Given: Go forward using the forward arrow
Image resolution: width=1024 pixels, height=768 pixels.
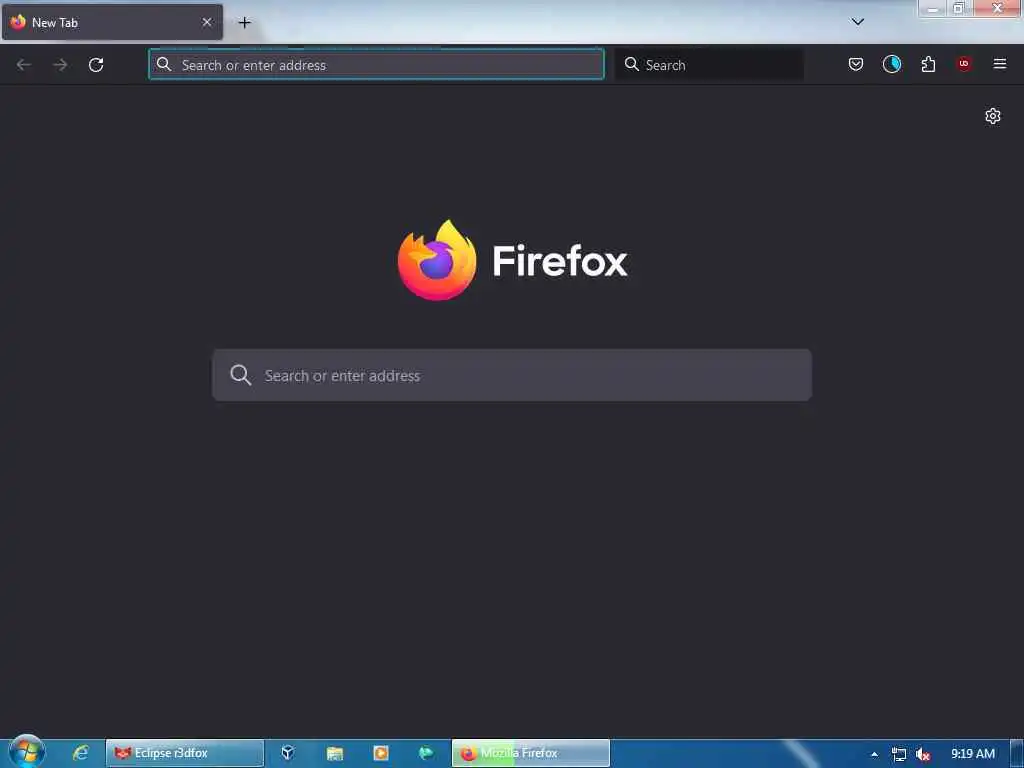Looking at the screenshot, I should pos(60,65).
